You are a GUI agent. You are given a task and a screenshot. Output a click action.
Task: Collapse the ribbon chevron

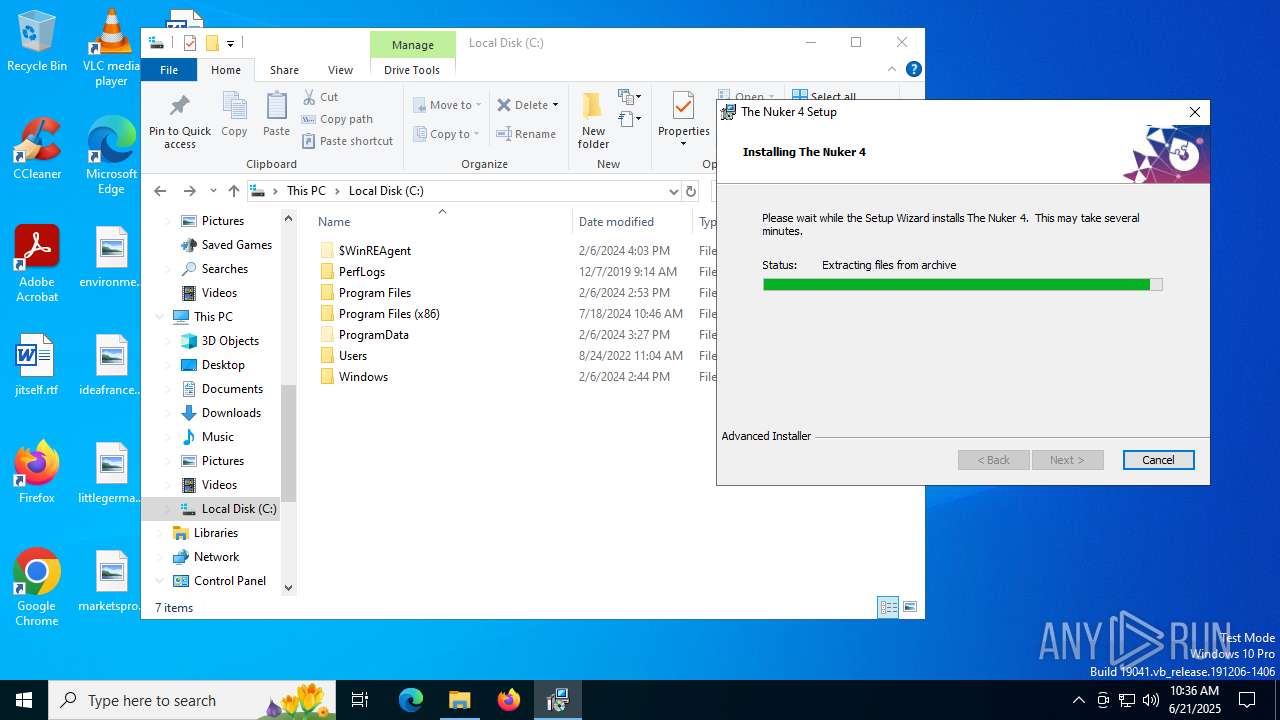[x=892, y=69]
